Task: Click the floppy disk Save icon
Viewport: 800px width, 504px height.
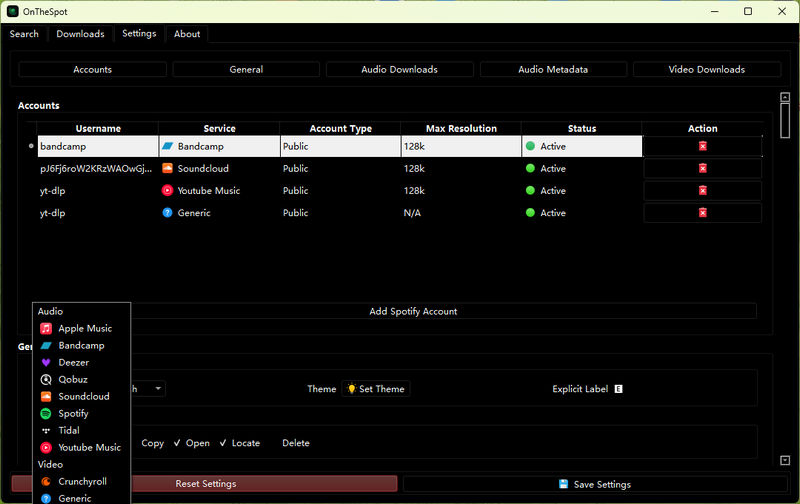Action: pyautogui.click(x=563, y=484)
